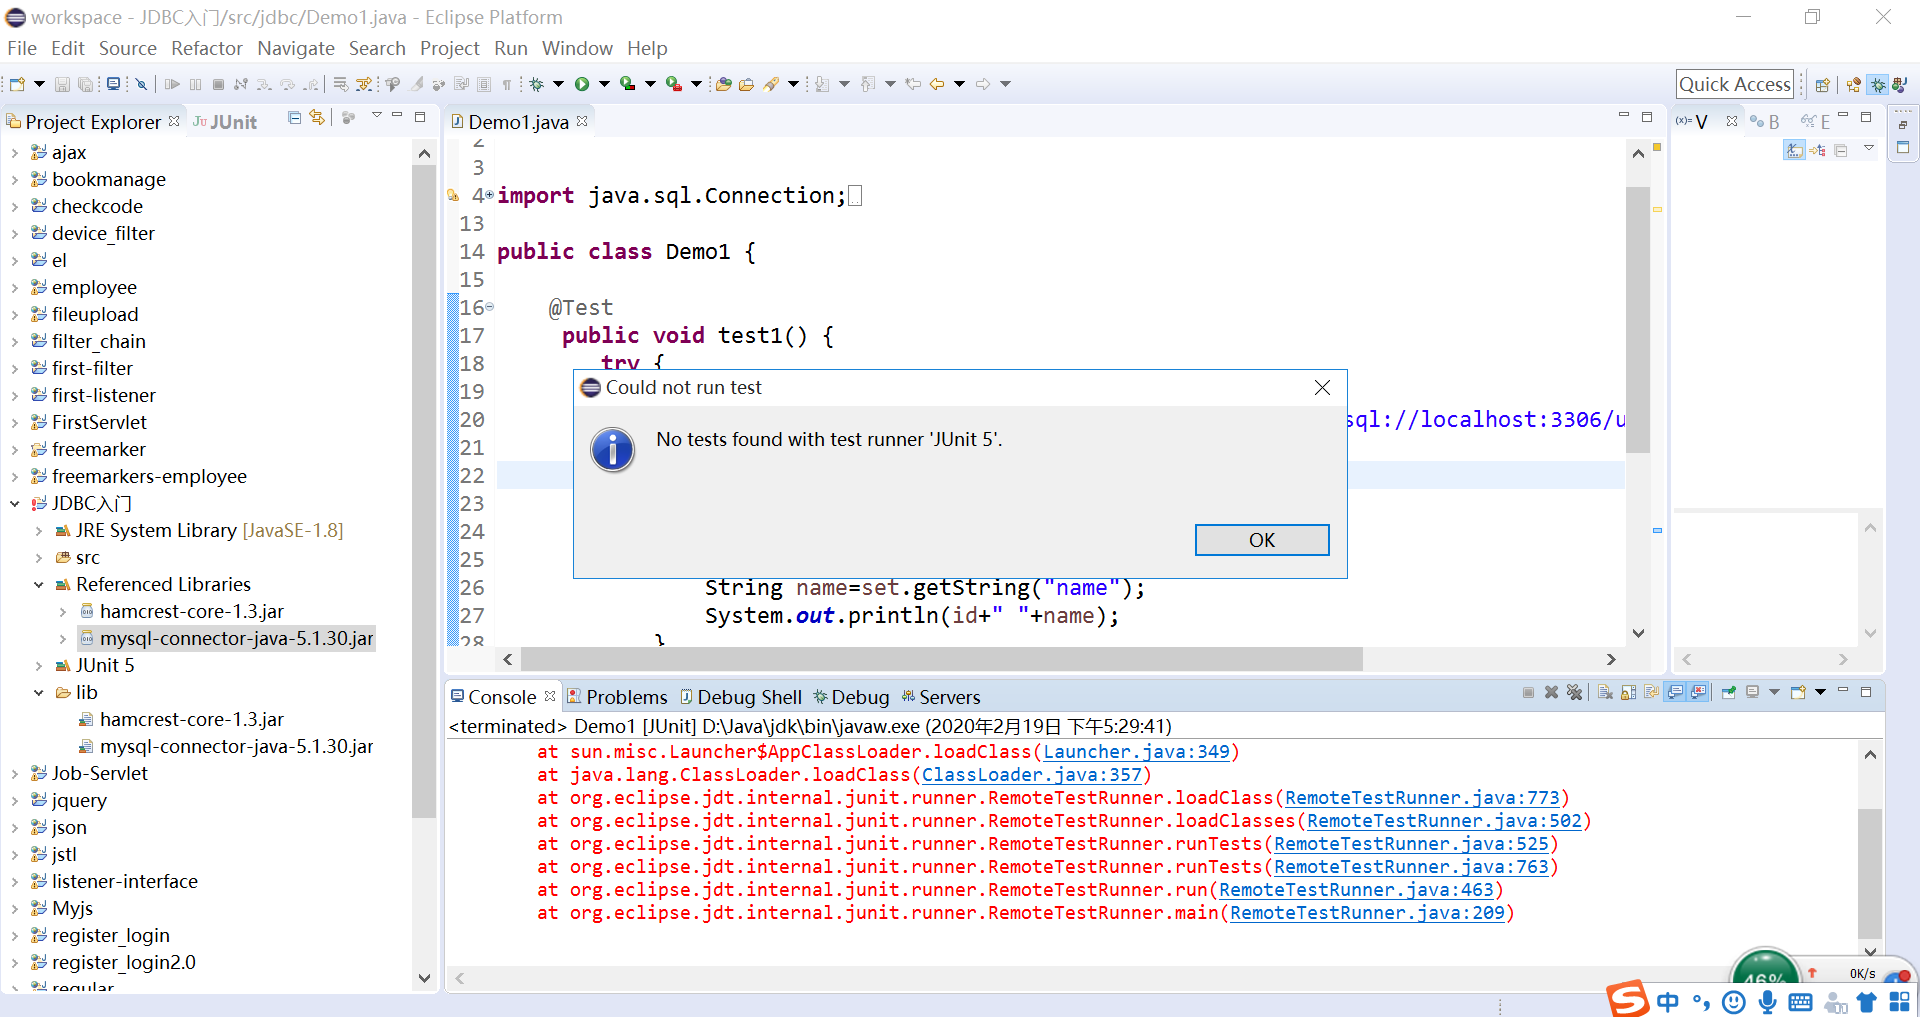Toggle Scroll Lock in Console
Screen dimensions: 1920x1017
coord(1628,692)
